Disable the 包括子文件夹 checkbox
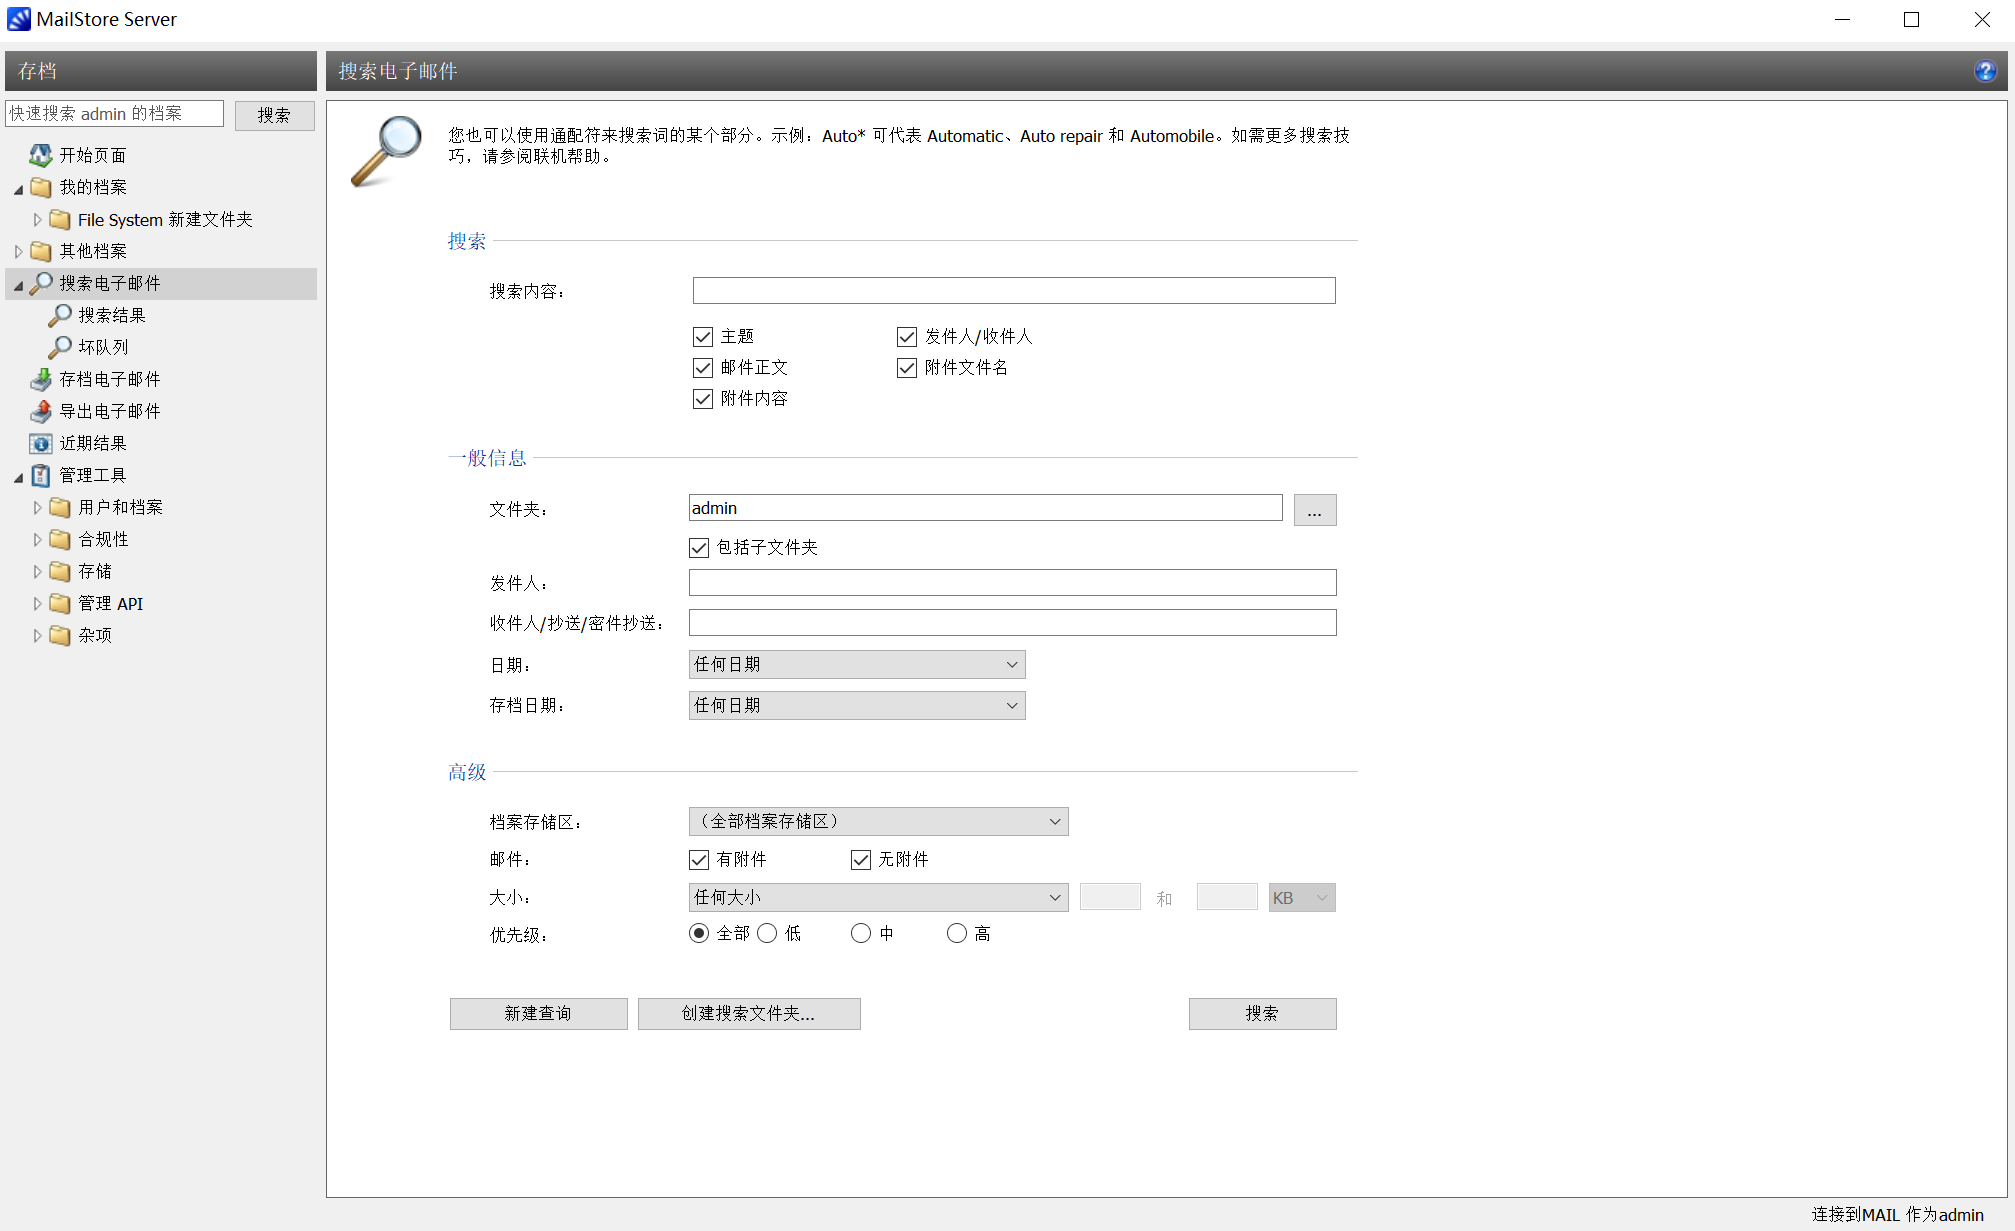2015x1231 pixels. click(x=699, y=548)
